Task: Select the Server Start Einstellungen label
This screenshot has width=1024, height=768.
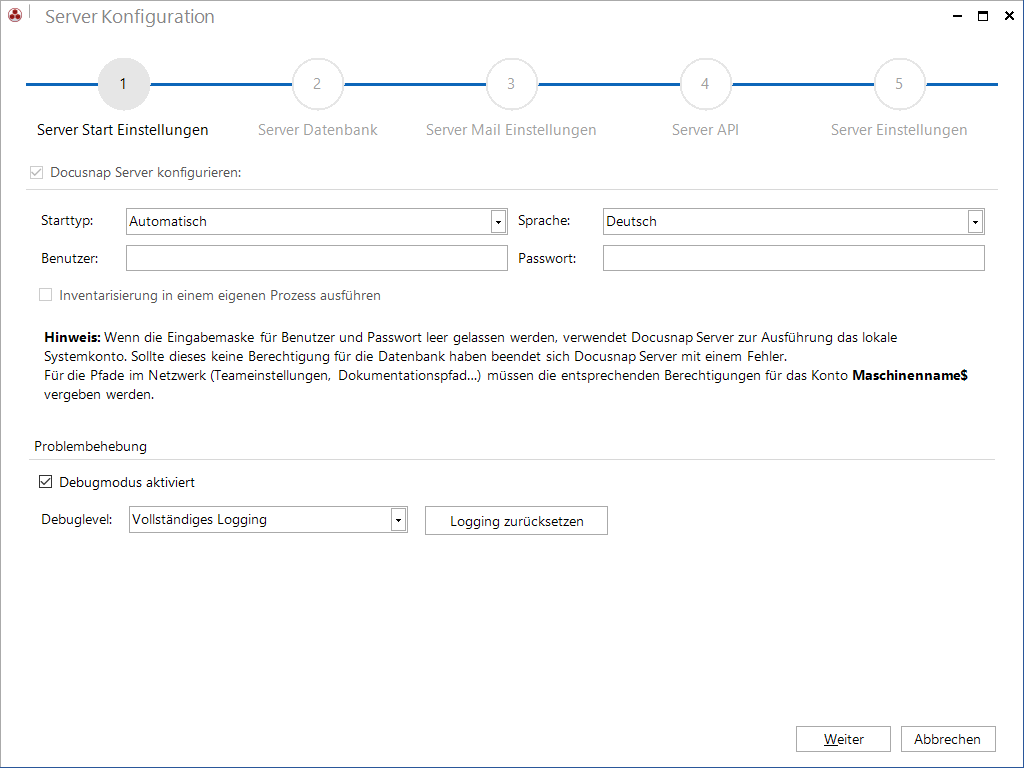Action: point(123,130)
